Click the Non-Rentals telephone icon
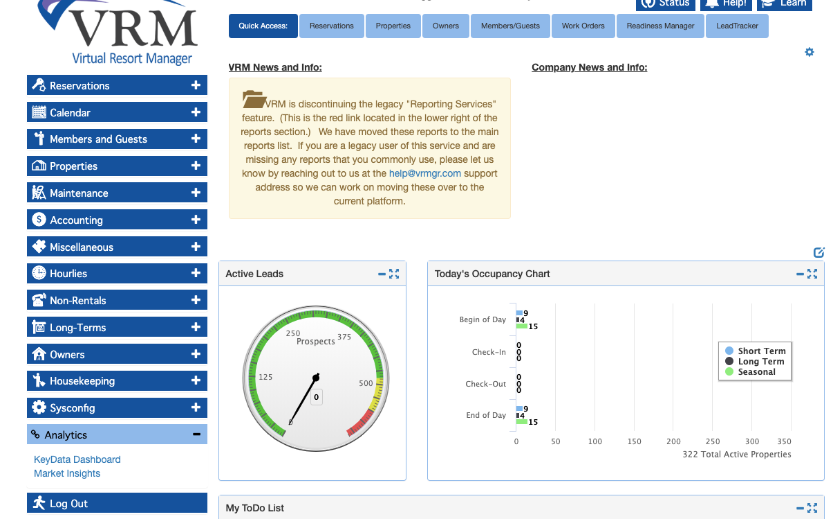The height and width of the screenshot is (519, 833). 38,300
